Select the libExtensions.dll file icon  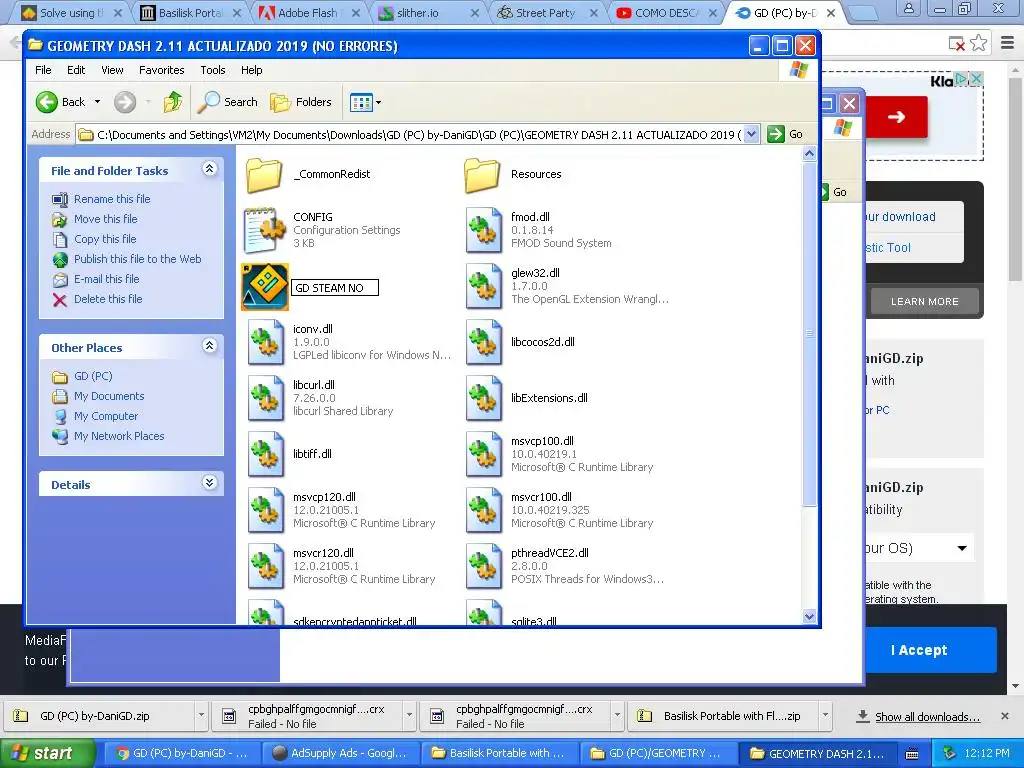pos(484,398)
